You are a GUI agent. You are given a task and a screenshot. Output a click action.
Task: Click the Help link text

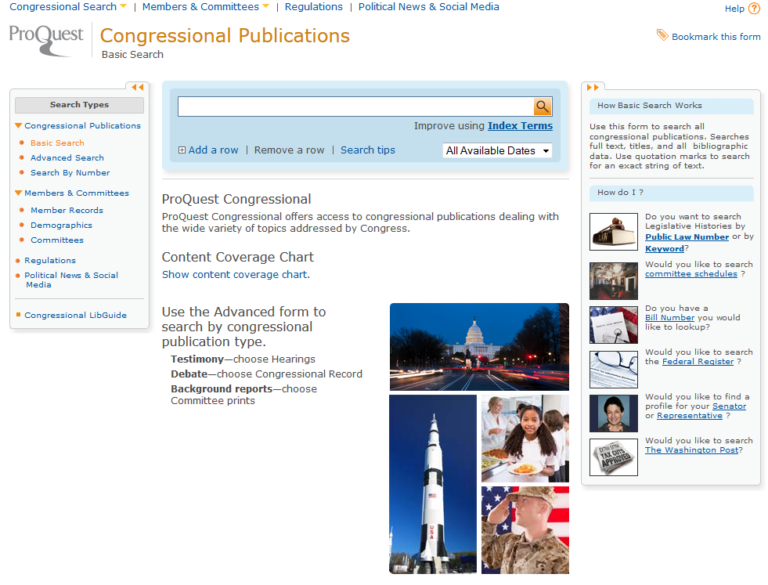(734, 9)
